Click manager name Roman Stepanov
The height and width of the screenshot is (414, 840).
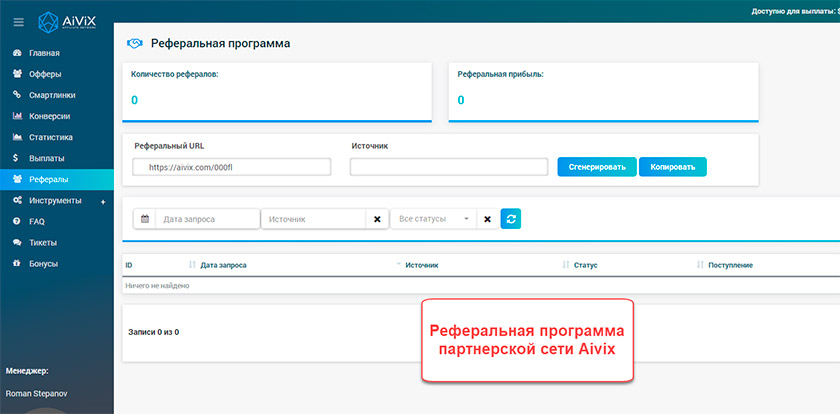pyautogui.click(x=36, y=393)
